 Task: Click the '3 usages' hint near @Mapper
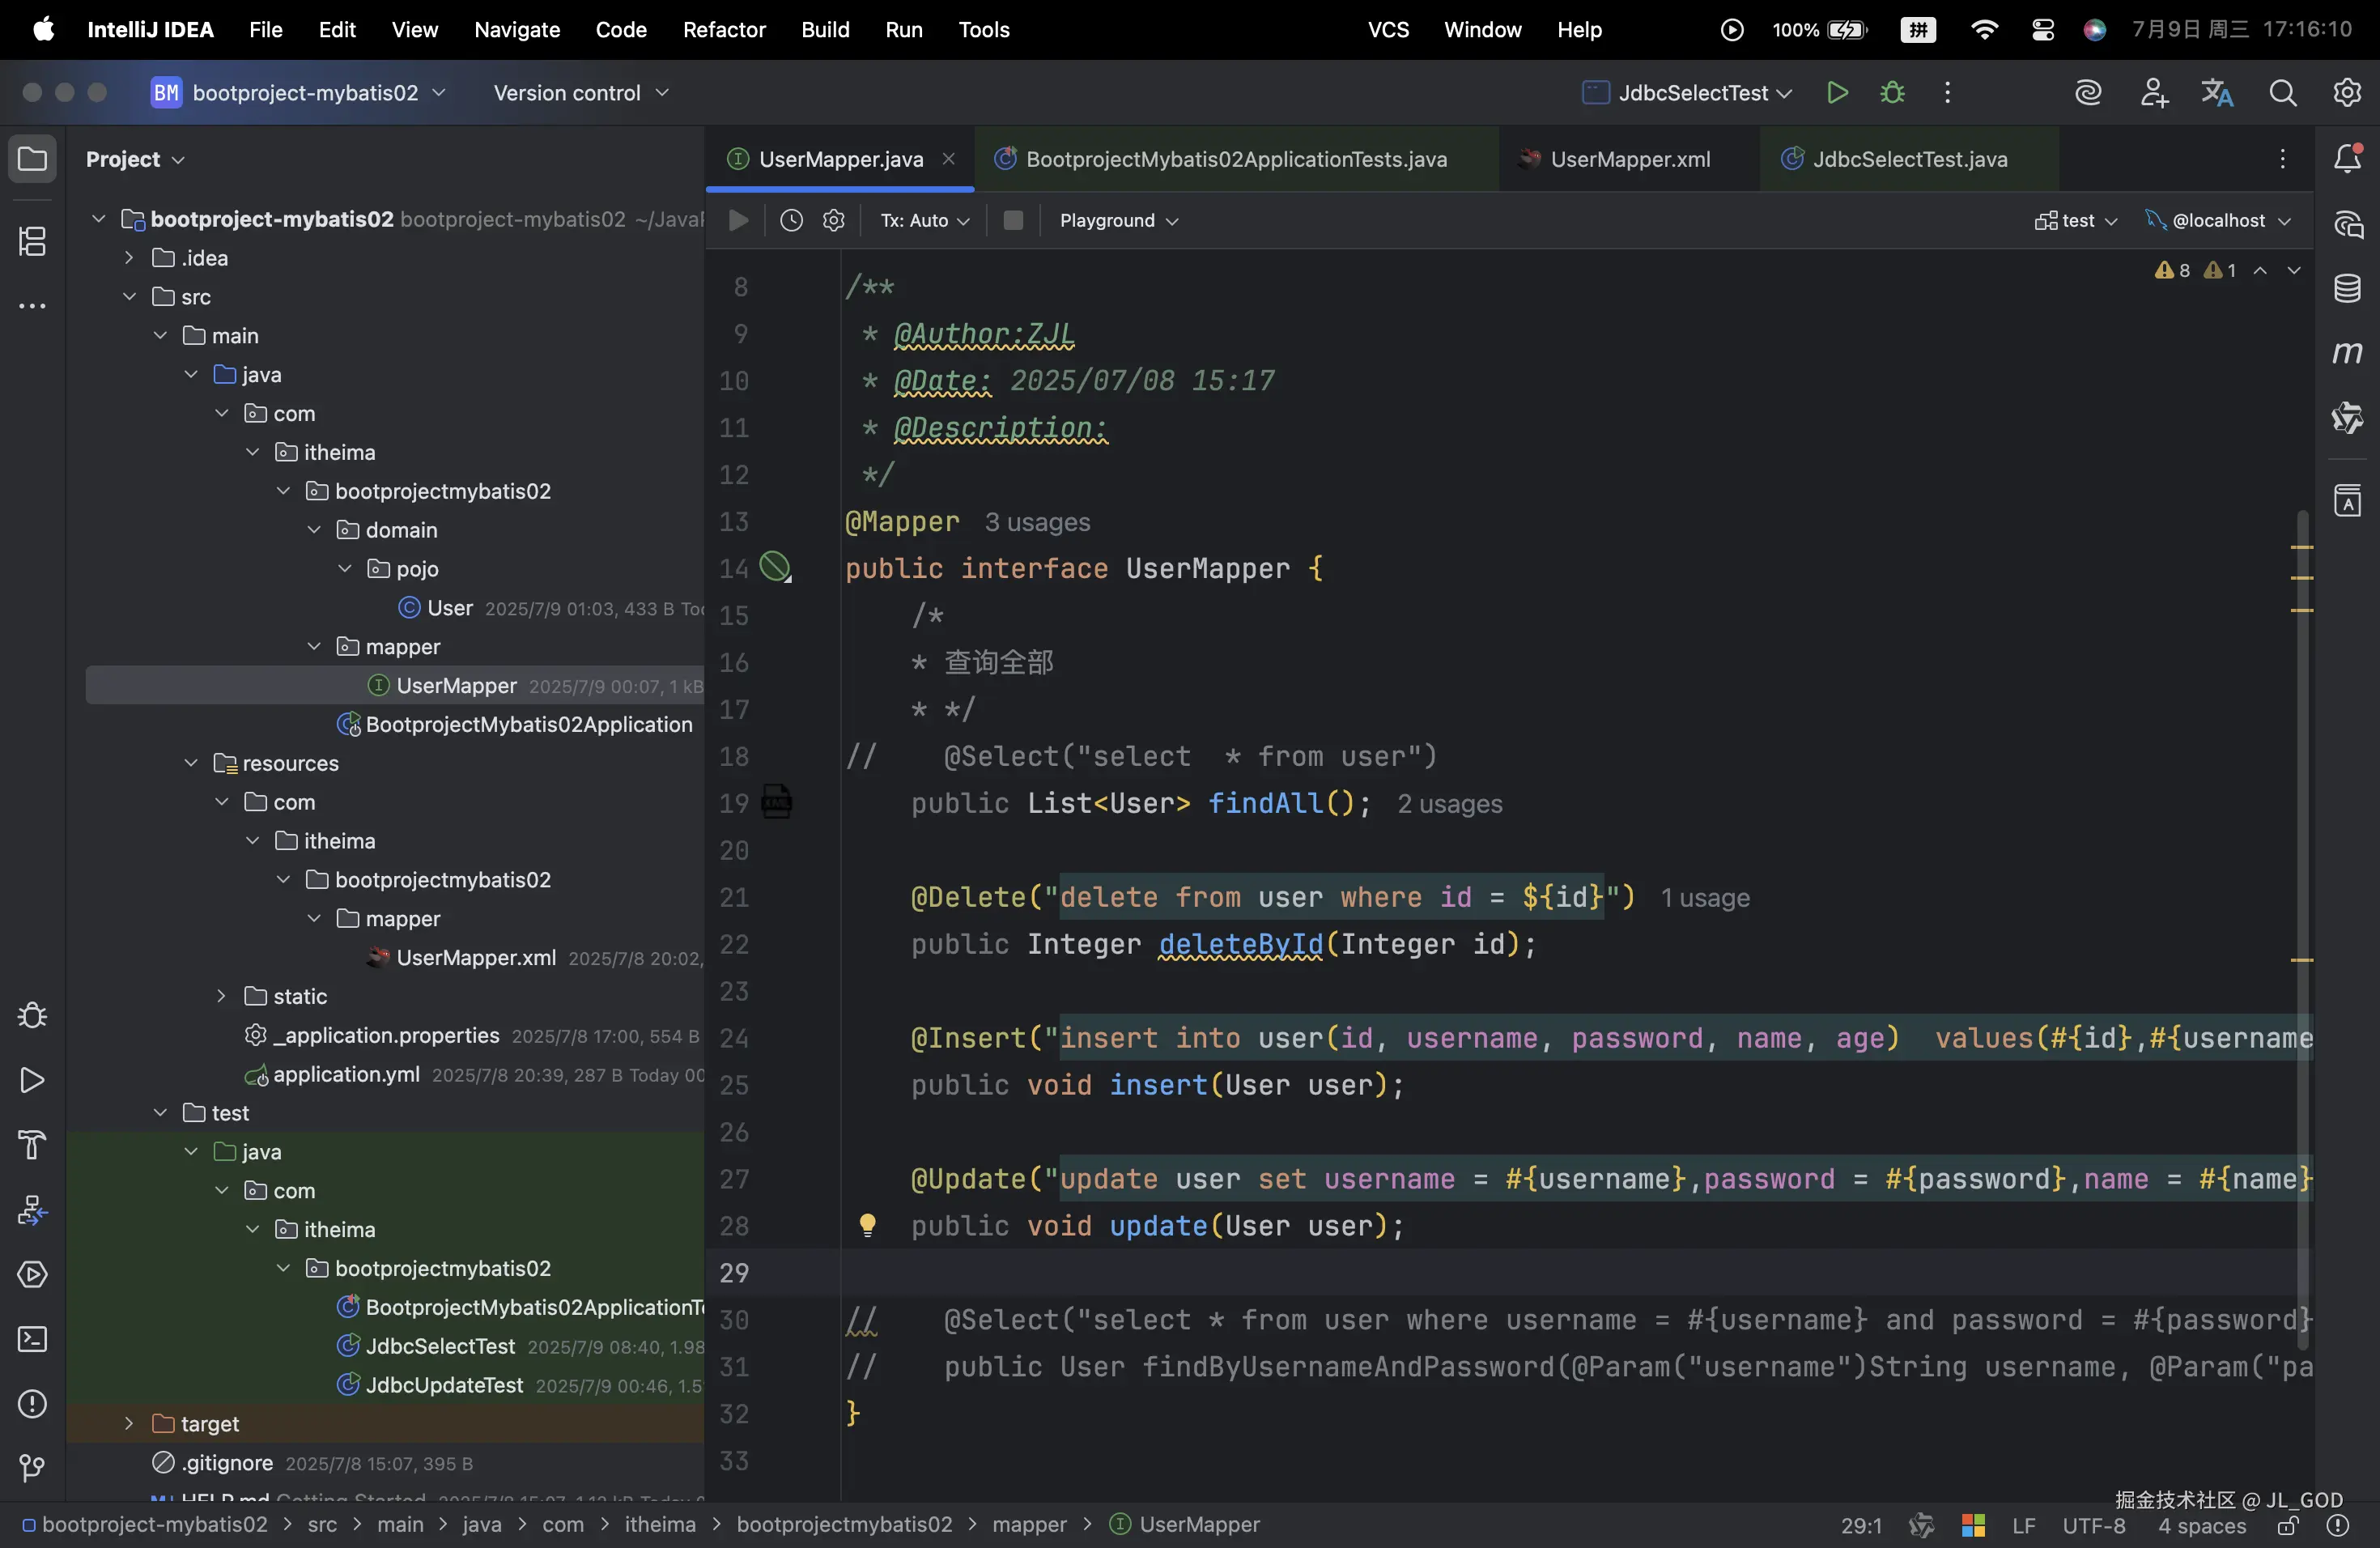point(1037,522)
